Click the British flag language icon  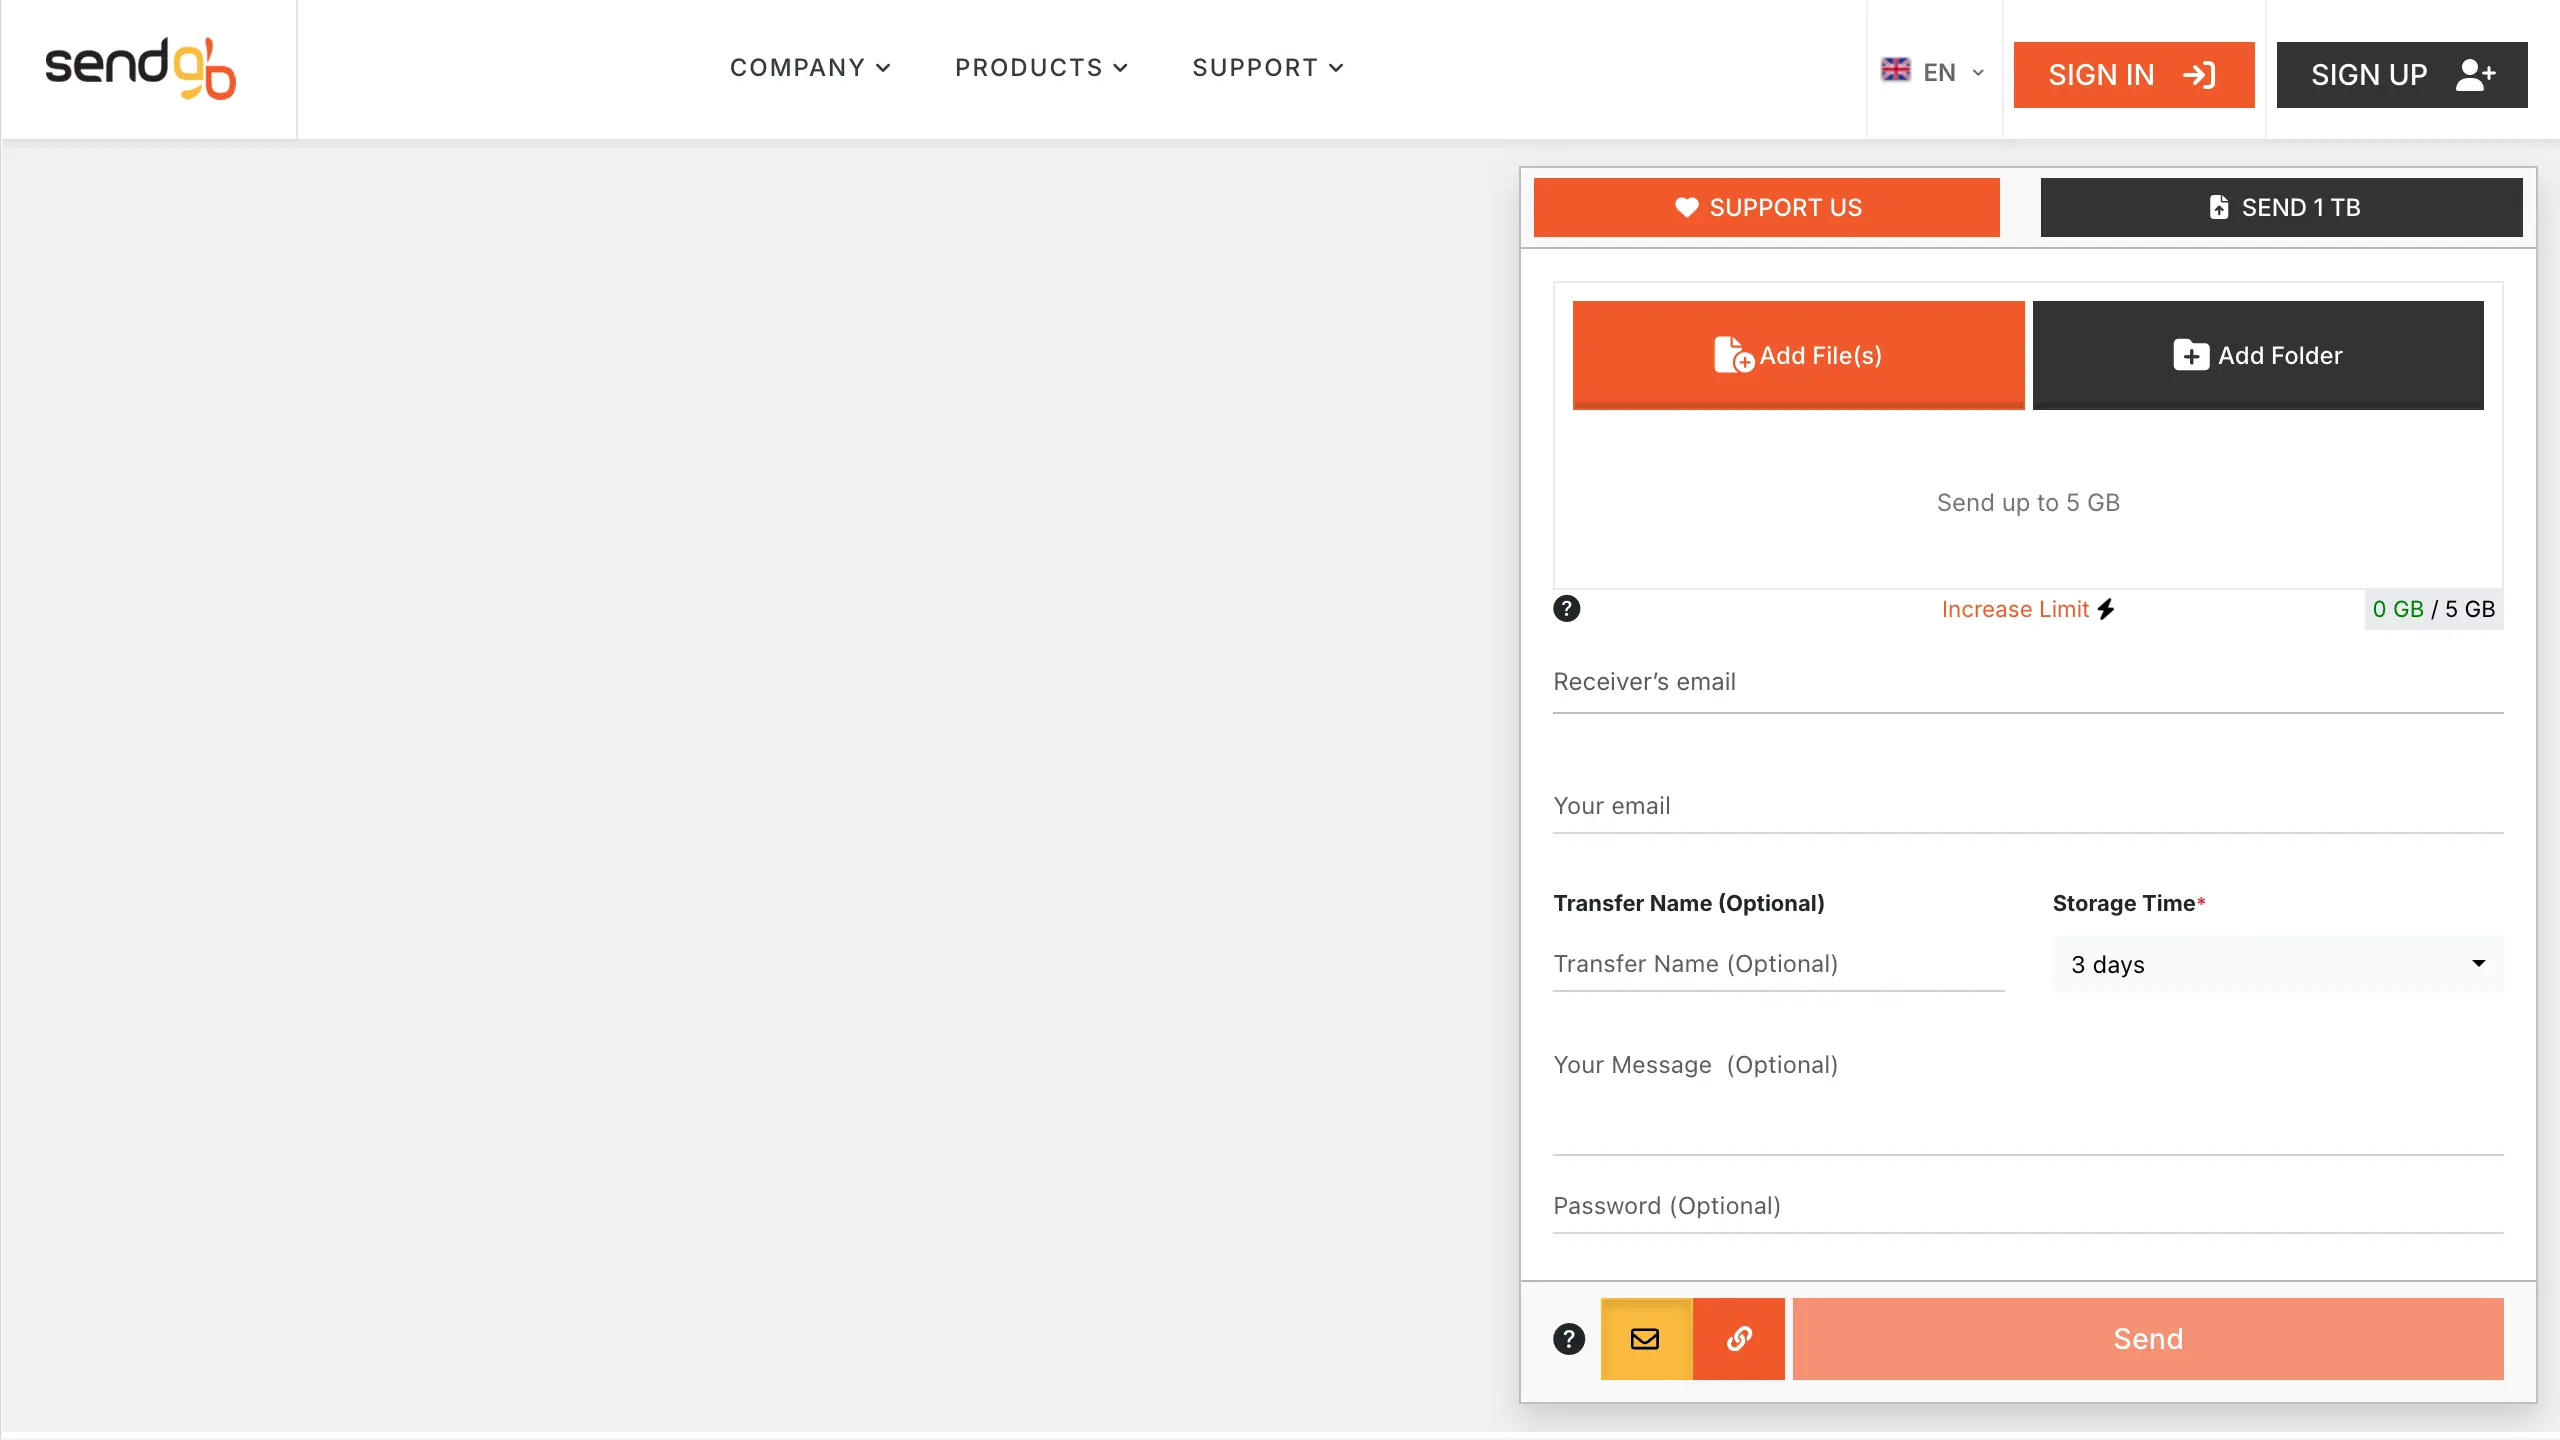[x=1895, y=71]
